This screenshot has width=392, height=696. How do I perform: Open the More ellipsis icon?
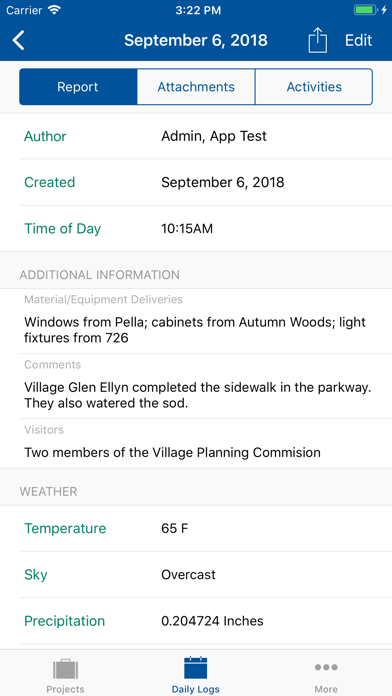[326, 667]
